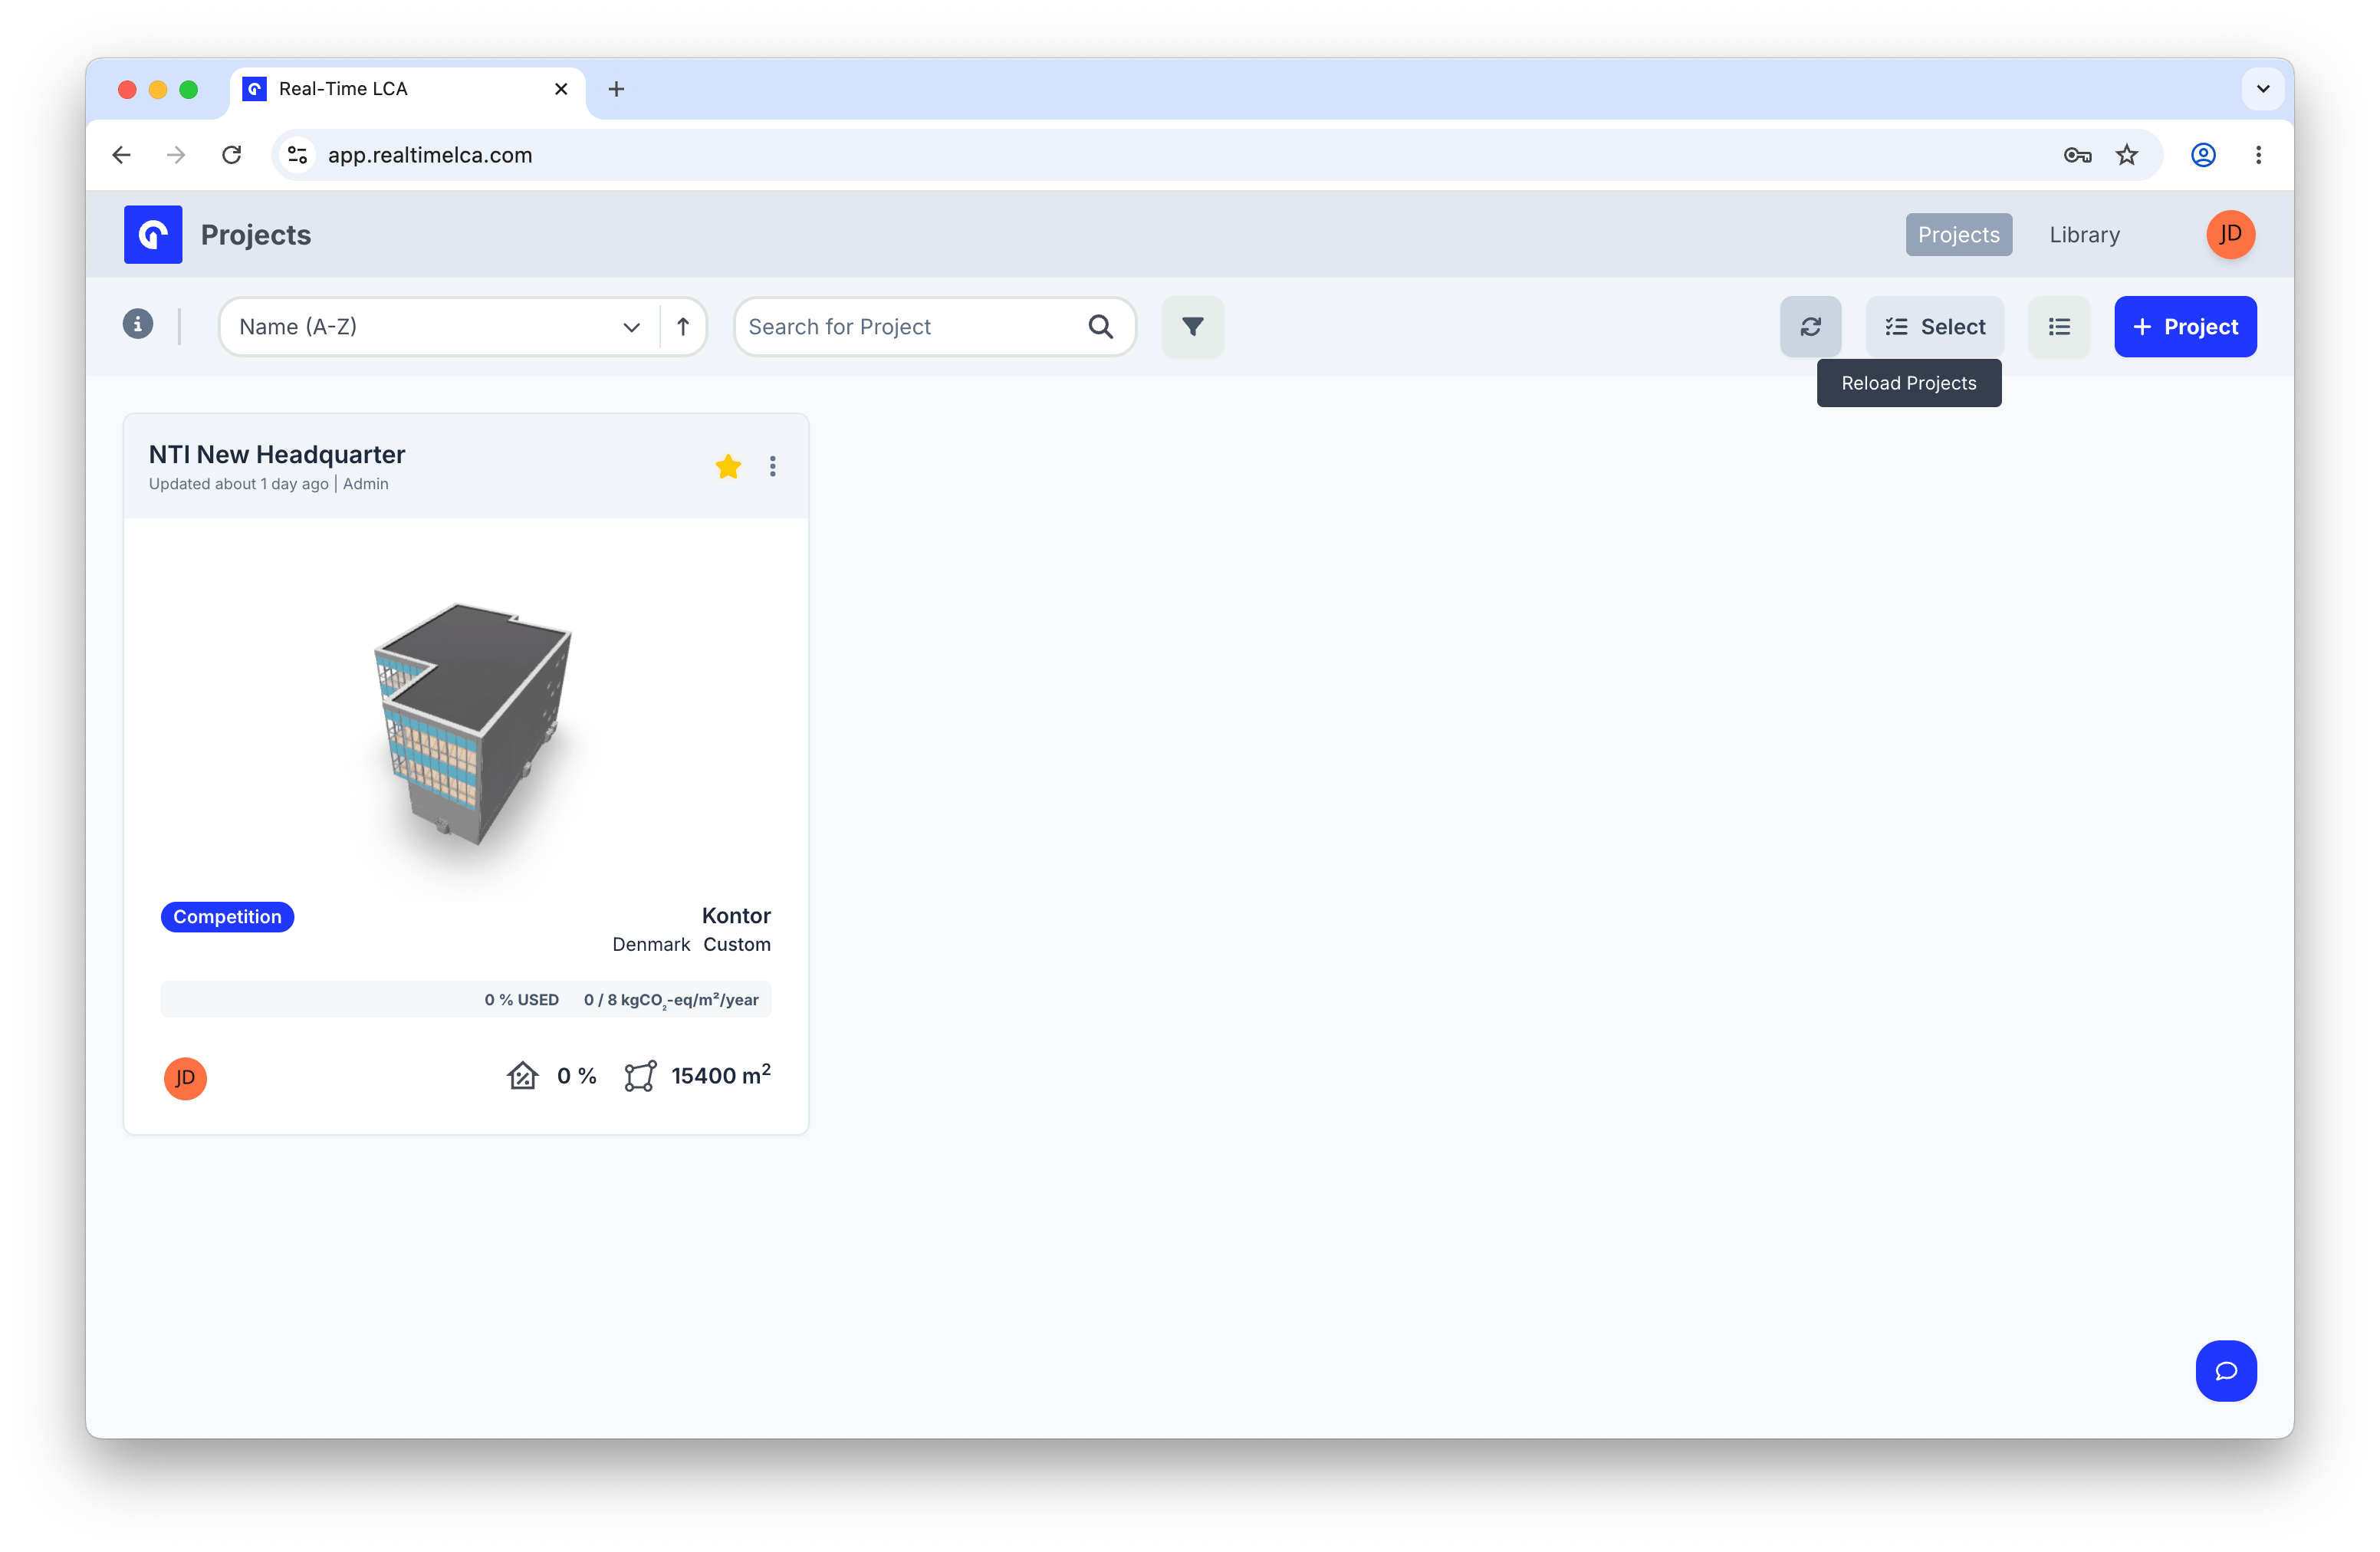Image resolution: width=2380 pixels, height=1552 pixels.
Task: Click the house percentage icon on the card
Action: click(522, 1075)
